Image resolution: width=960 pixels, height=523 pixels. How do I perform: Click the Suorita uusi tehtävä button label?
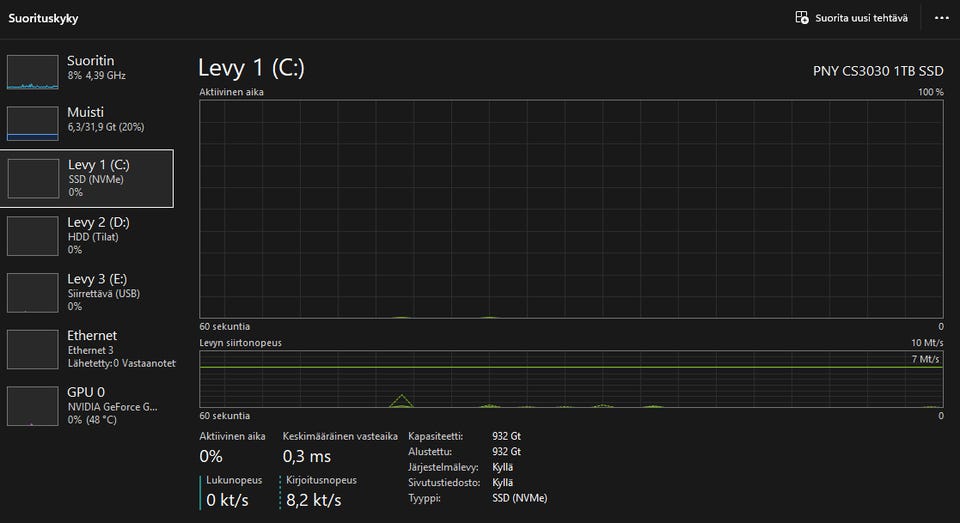tap(861, 18)
